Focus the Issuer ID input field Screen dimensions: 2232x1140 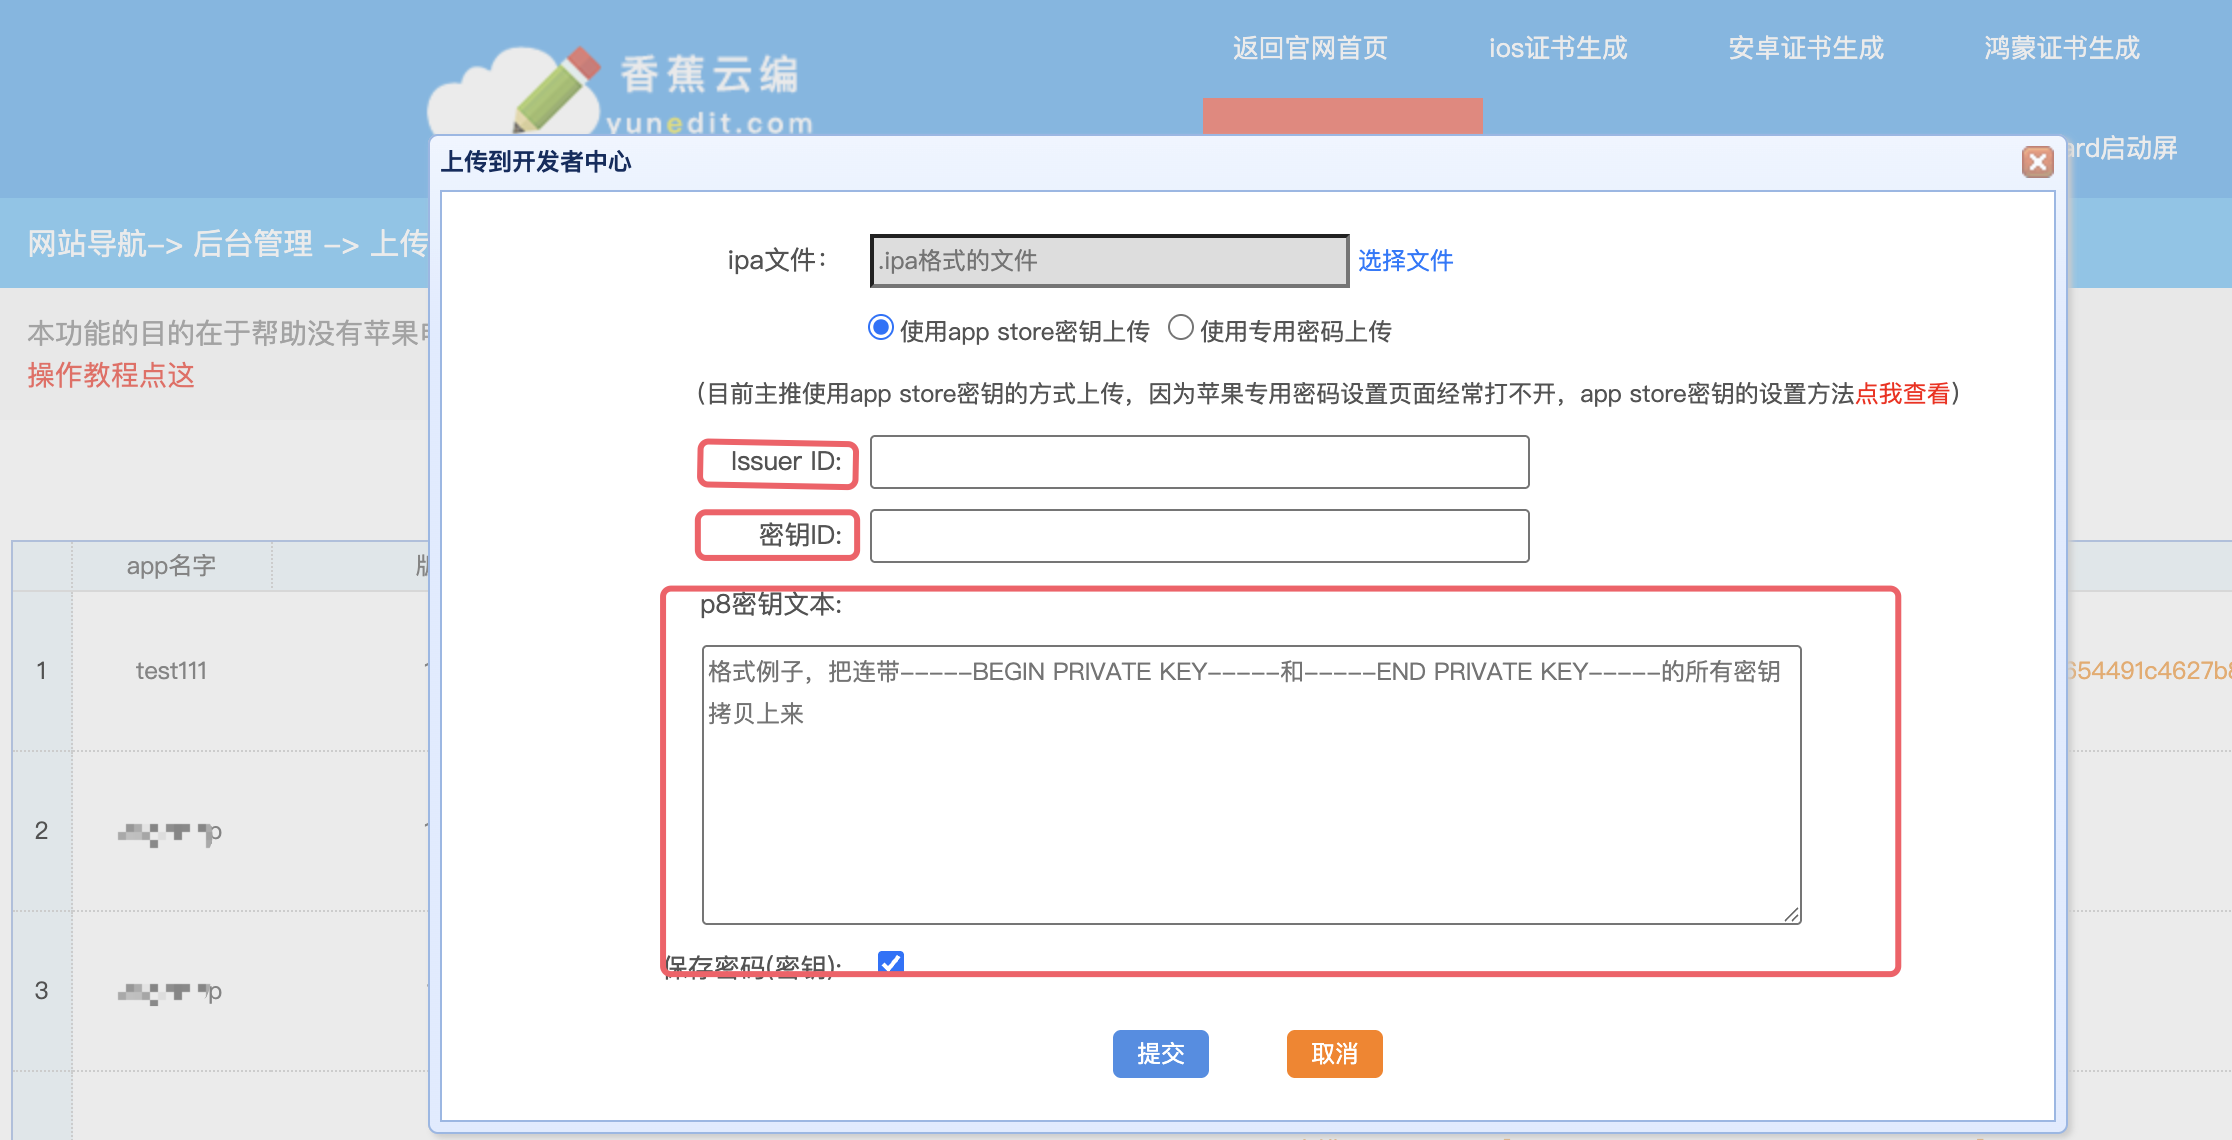point(1199,462)
